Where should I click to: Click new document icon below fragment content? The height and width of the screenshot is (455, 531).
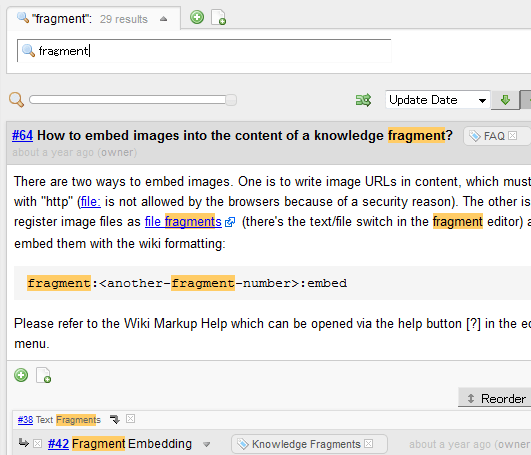[43, 375]
